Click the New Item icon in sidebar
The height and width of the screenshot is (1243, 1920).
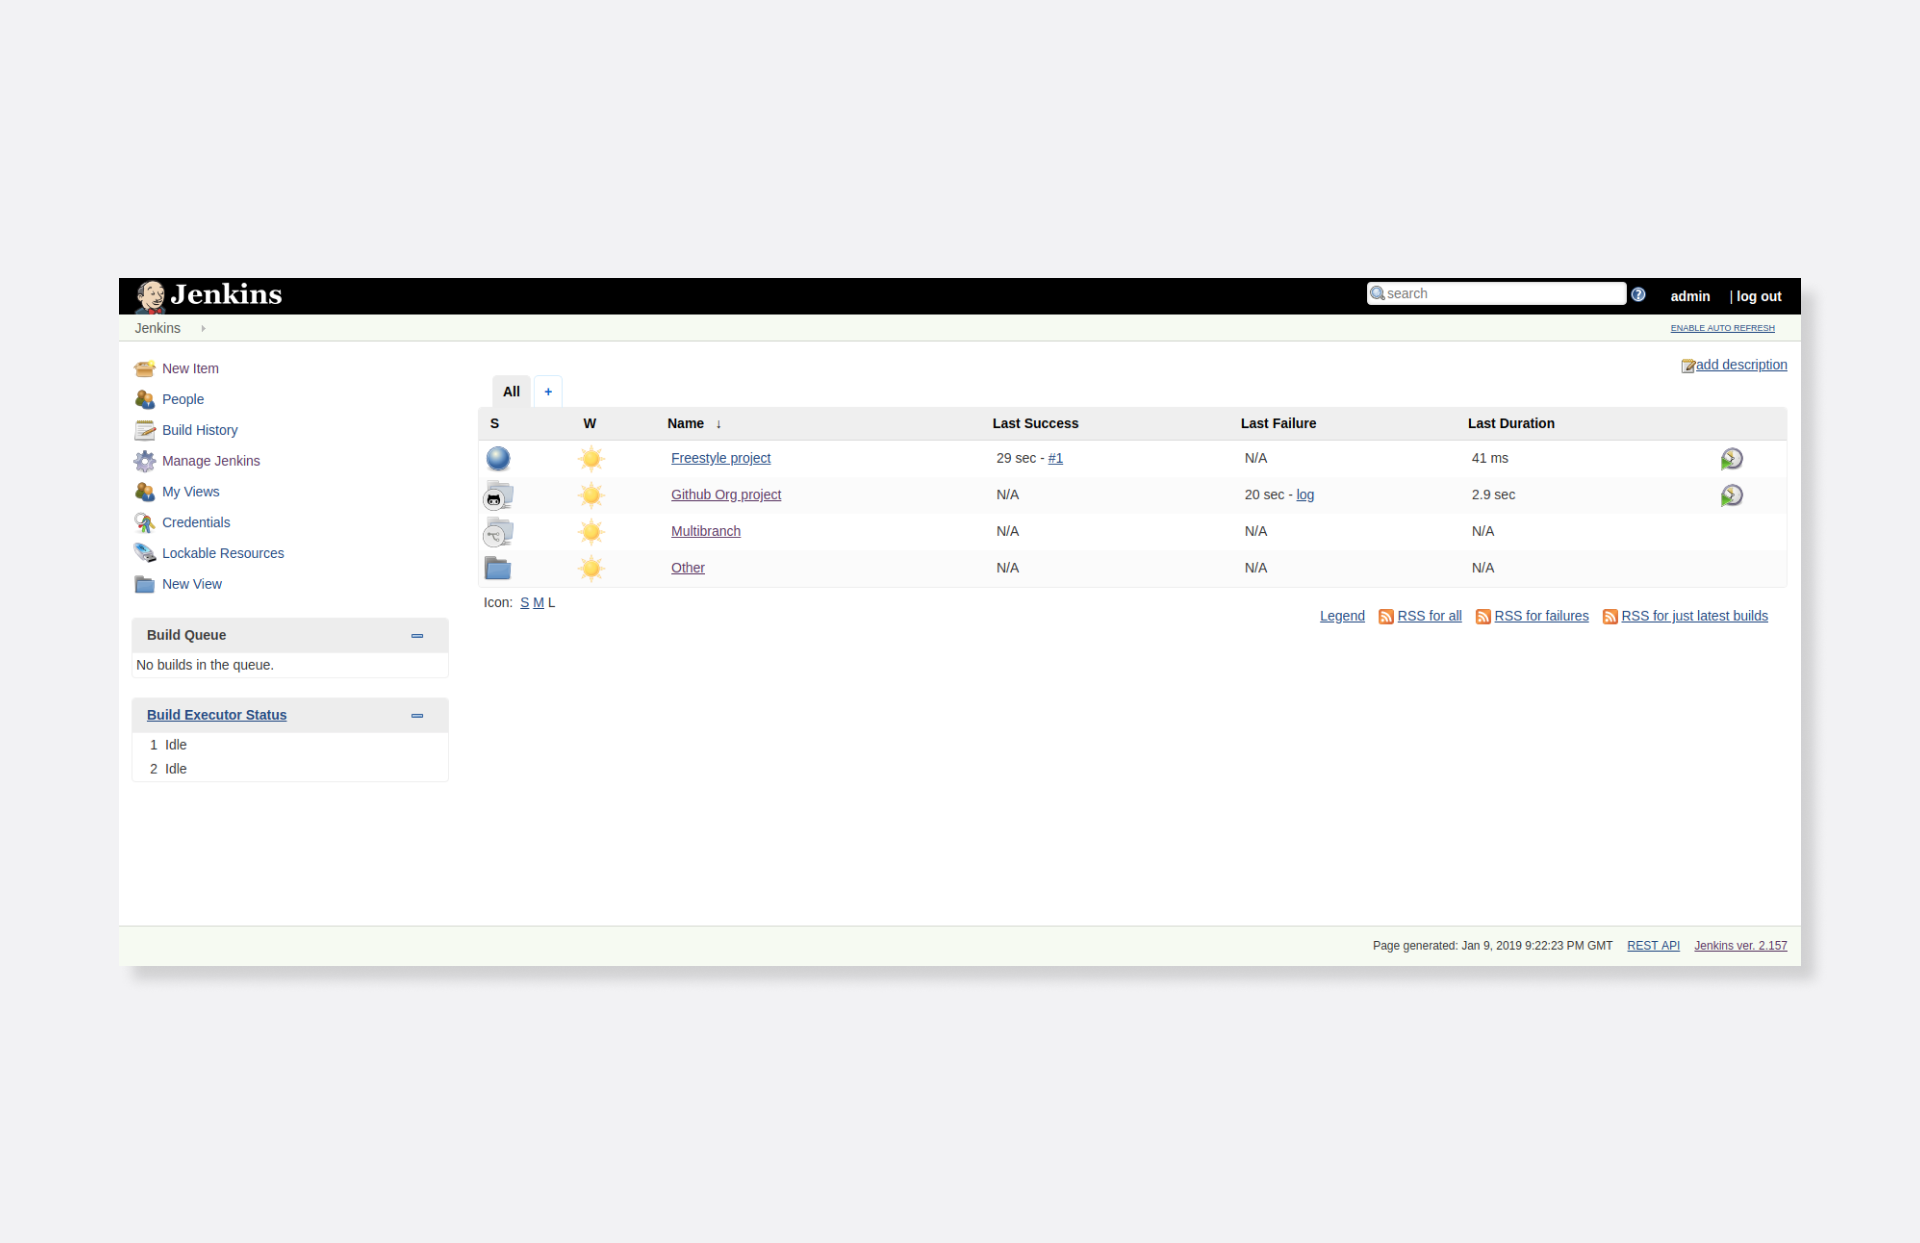click(x=145, y=369)
